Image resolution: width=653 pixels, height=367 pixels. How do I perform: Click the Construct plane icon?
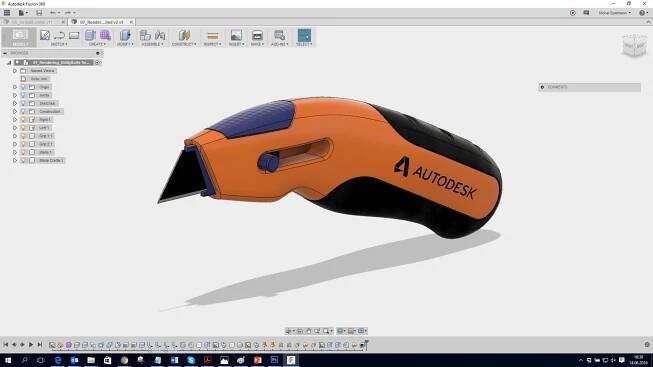click(184, 35)
